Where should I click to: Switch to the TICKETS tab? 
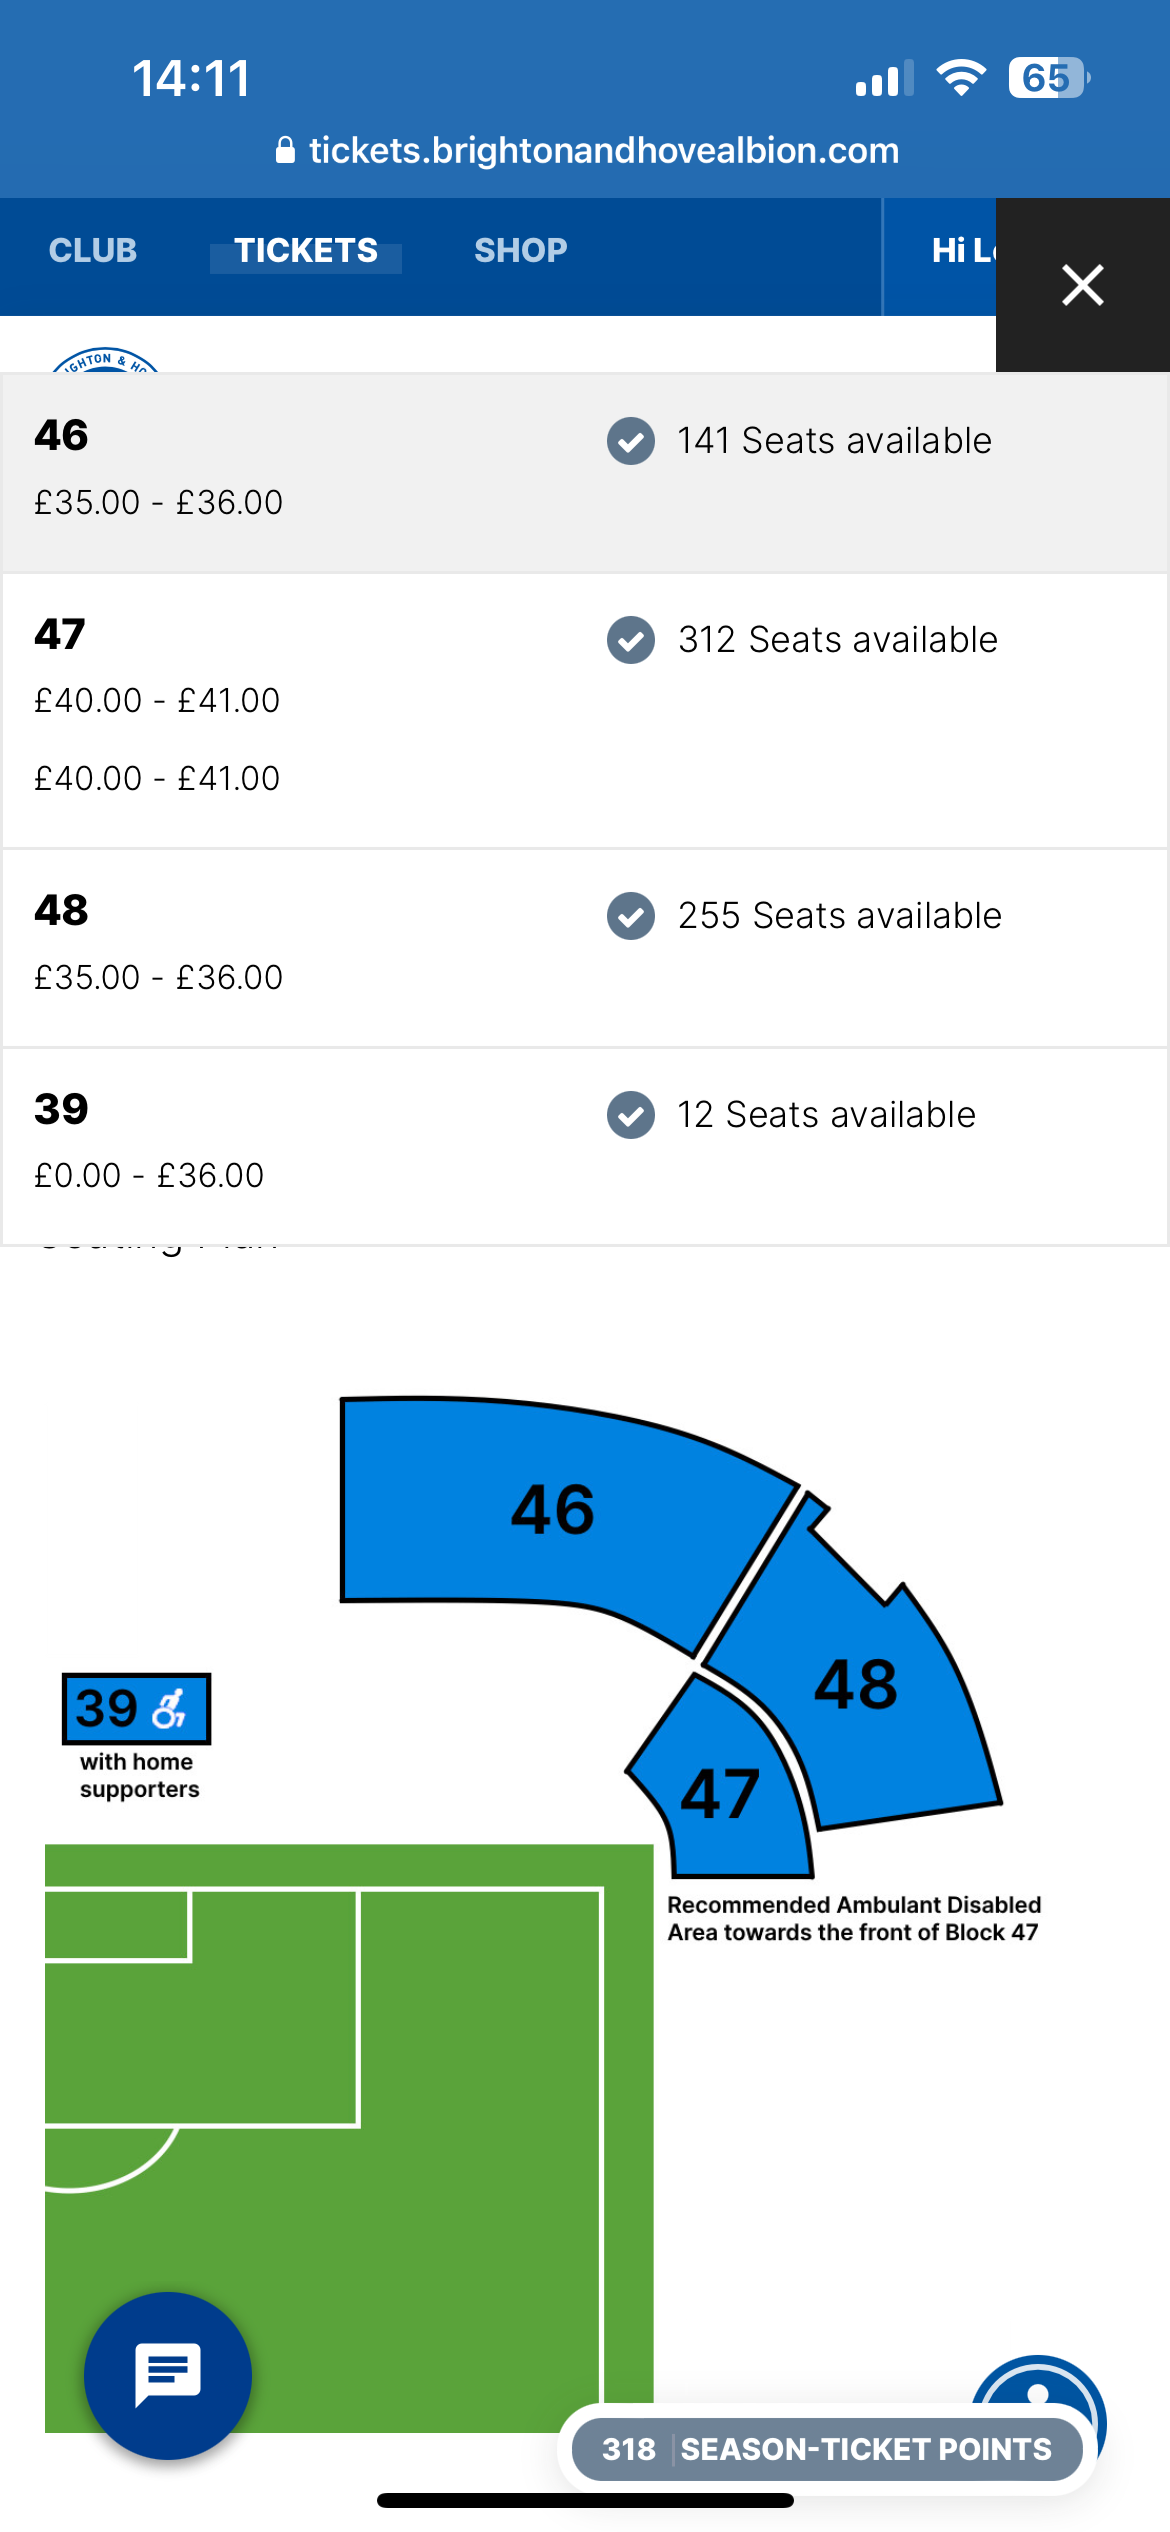coord(306,250)
